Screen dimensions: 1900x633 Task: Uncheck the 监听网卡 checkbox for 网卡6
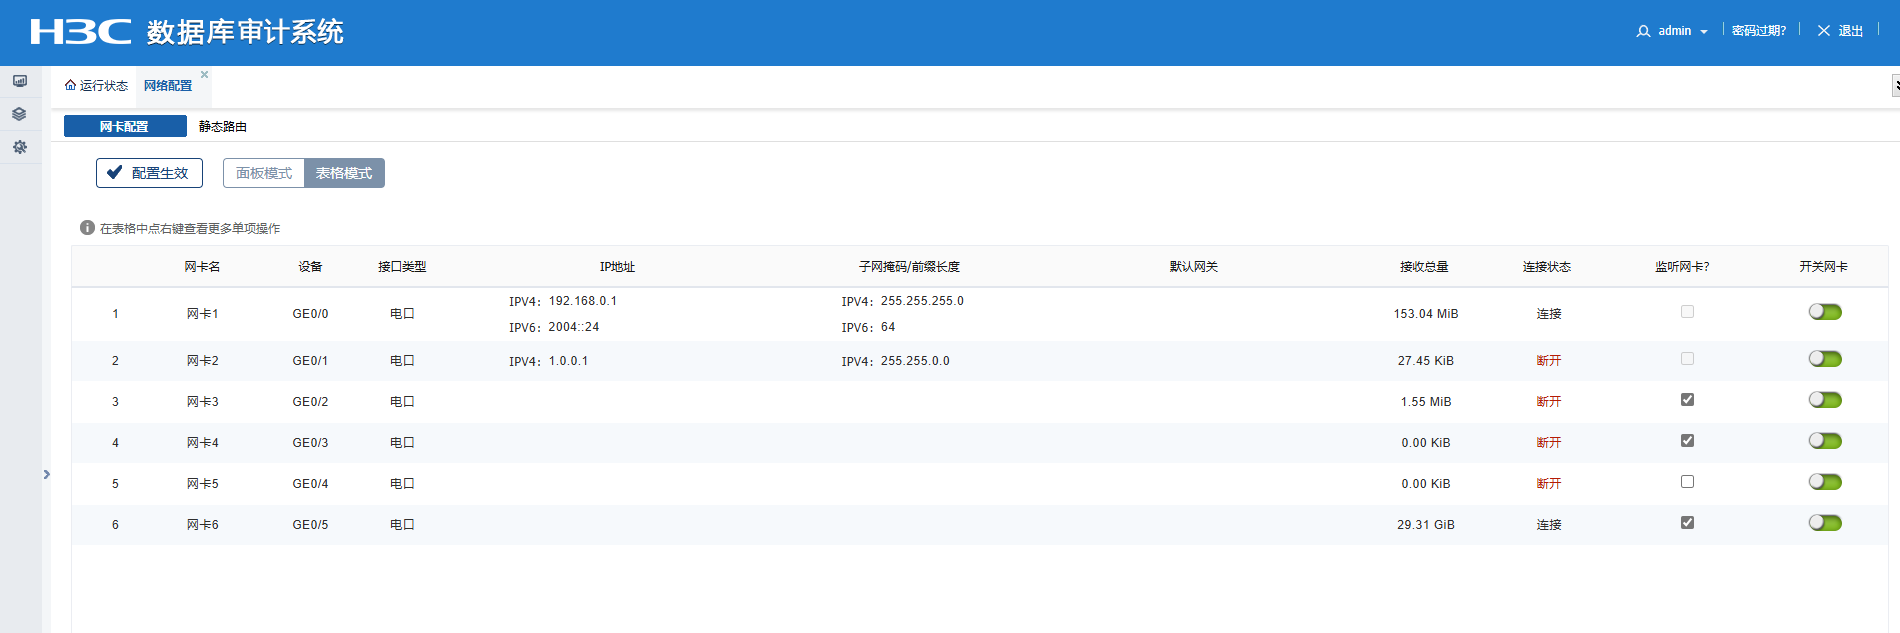[1687, 523]
